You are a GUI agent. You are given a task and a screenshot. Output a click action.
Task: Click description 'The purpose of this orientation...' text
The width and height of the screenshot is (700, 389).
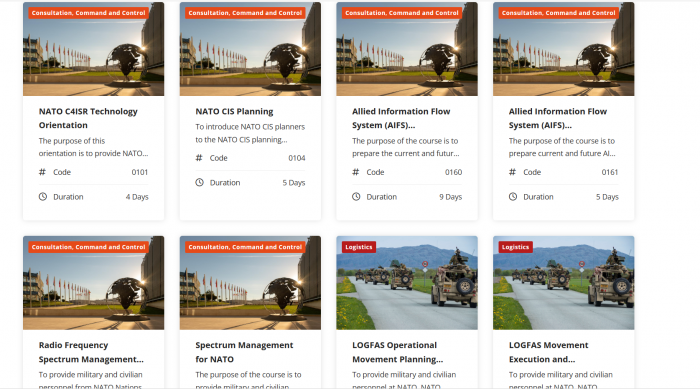pyautogui.click(x=93, y=147)
